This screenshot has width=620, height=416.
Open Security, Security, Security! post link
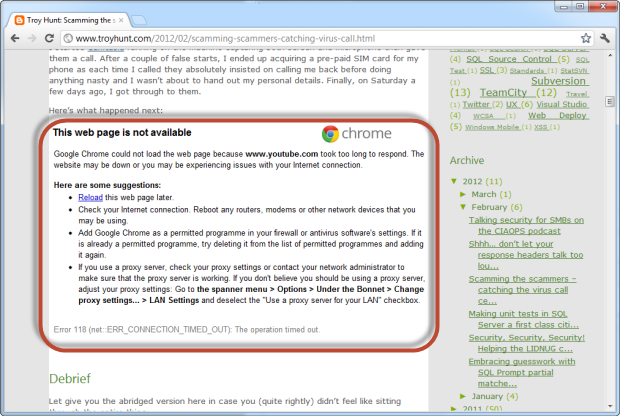527,343
